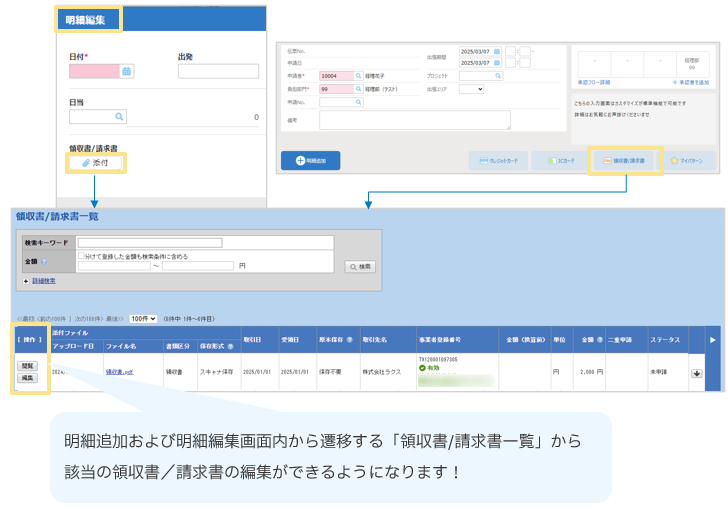This screenshot has width=728, height=509.
Task: Expand the 詳細検索 section
Action: click(25, 282)
